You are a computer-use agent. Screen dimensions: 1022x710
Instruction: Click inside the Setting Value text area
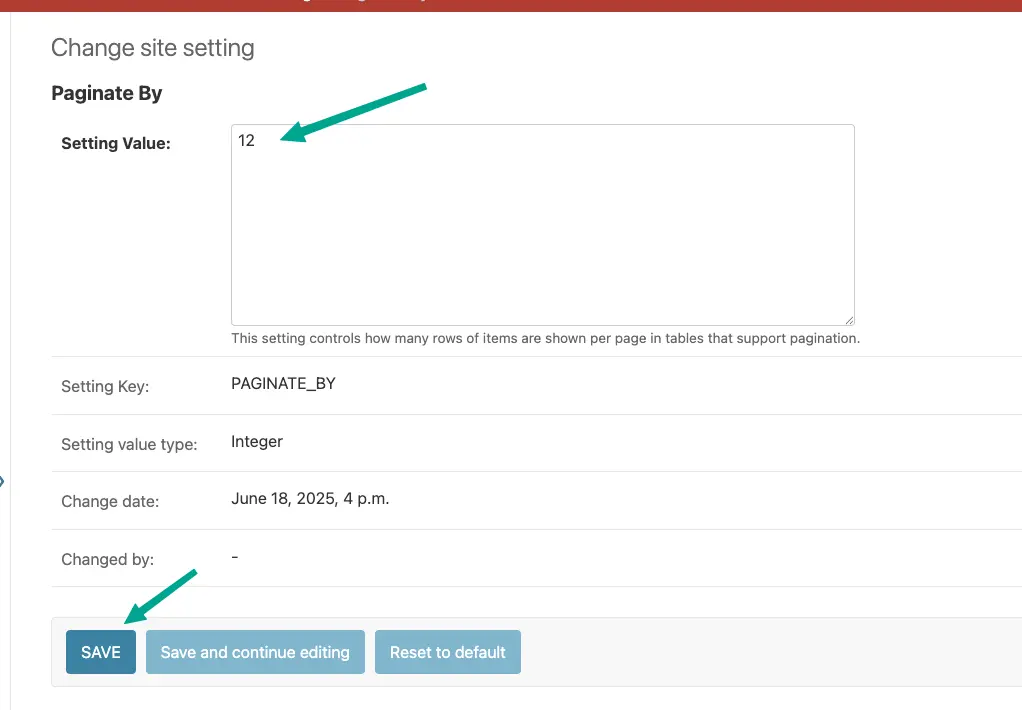click(x=542, y=225)
